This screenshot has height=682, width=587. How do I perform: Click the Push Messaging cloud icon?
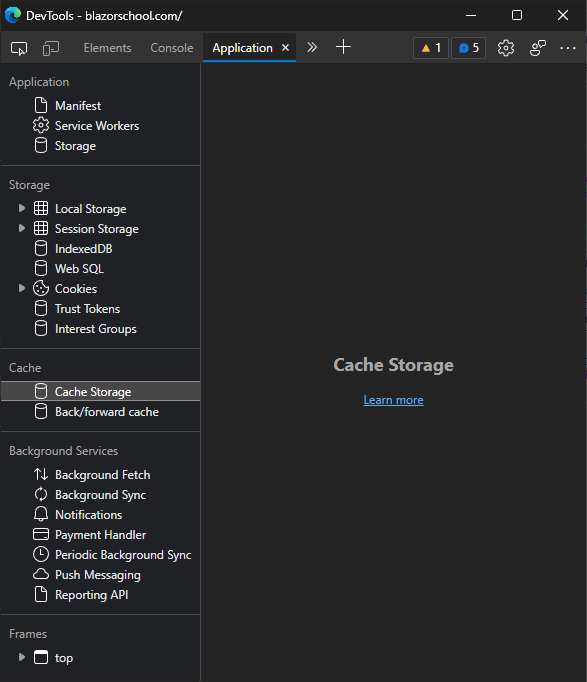pyautogui.click(x=41, y=575)
